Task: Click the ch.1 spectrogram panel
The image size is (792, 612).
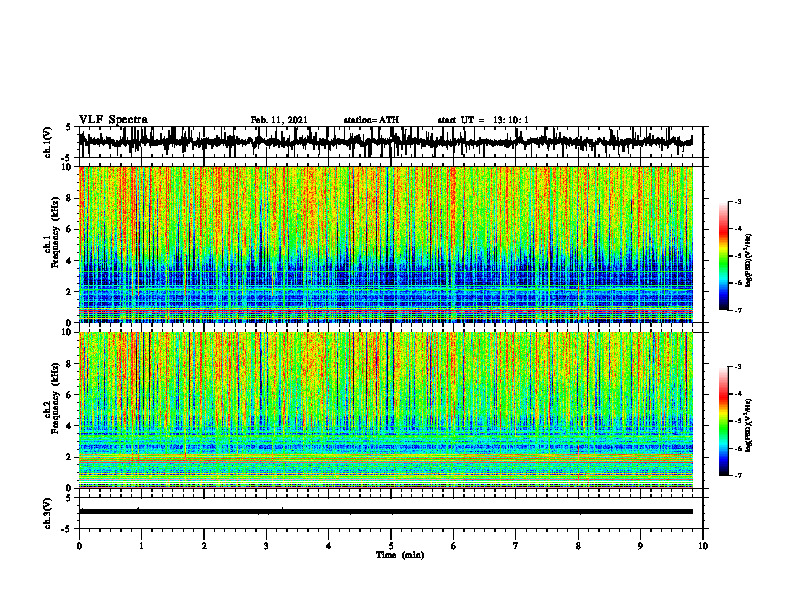Action: [385, 244]
